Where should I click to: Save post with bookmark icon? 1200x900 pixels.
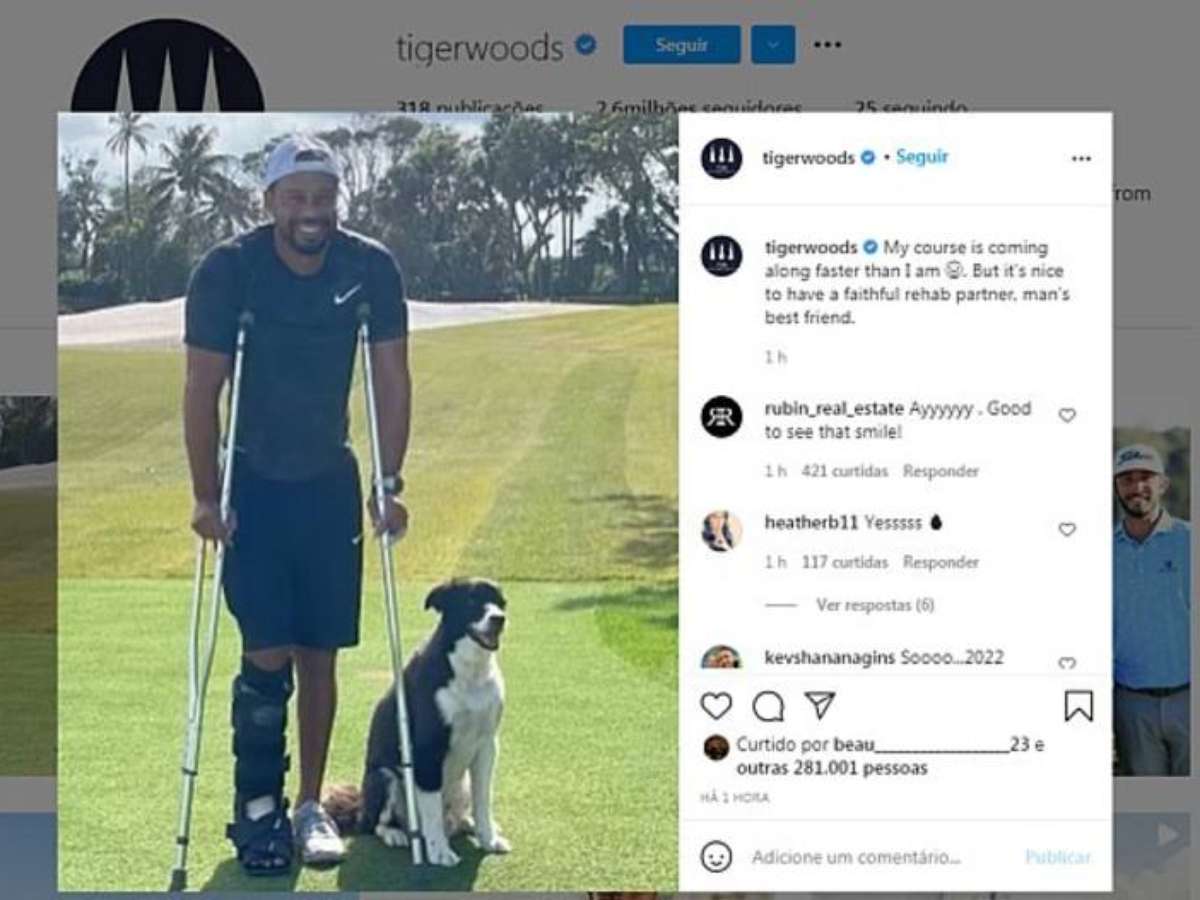(1079, 706)
